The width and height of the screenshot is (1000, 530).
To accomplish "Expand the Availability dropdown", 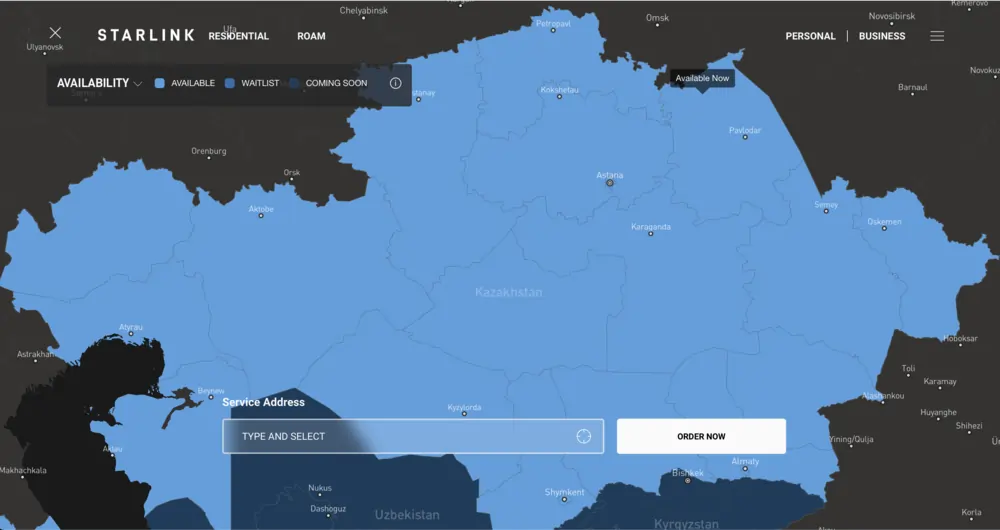I will pyautogui.click(x=99, y=83).
